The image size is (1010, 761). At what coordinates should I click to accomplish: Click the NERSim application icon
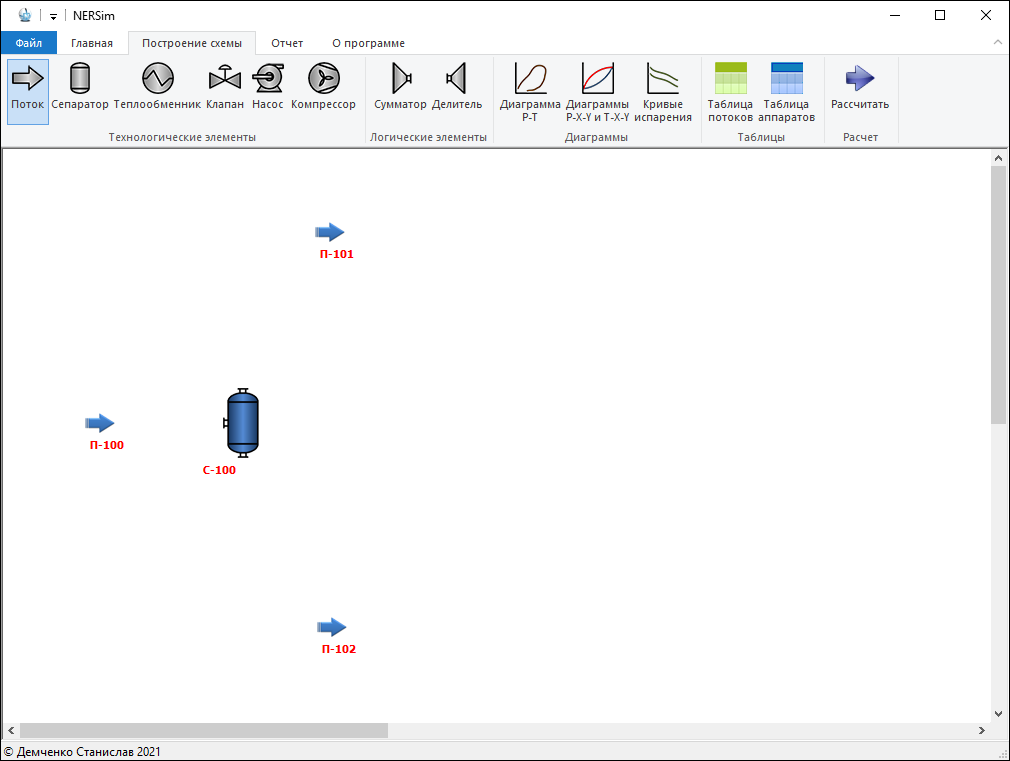point(24,15)
